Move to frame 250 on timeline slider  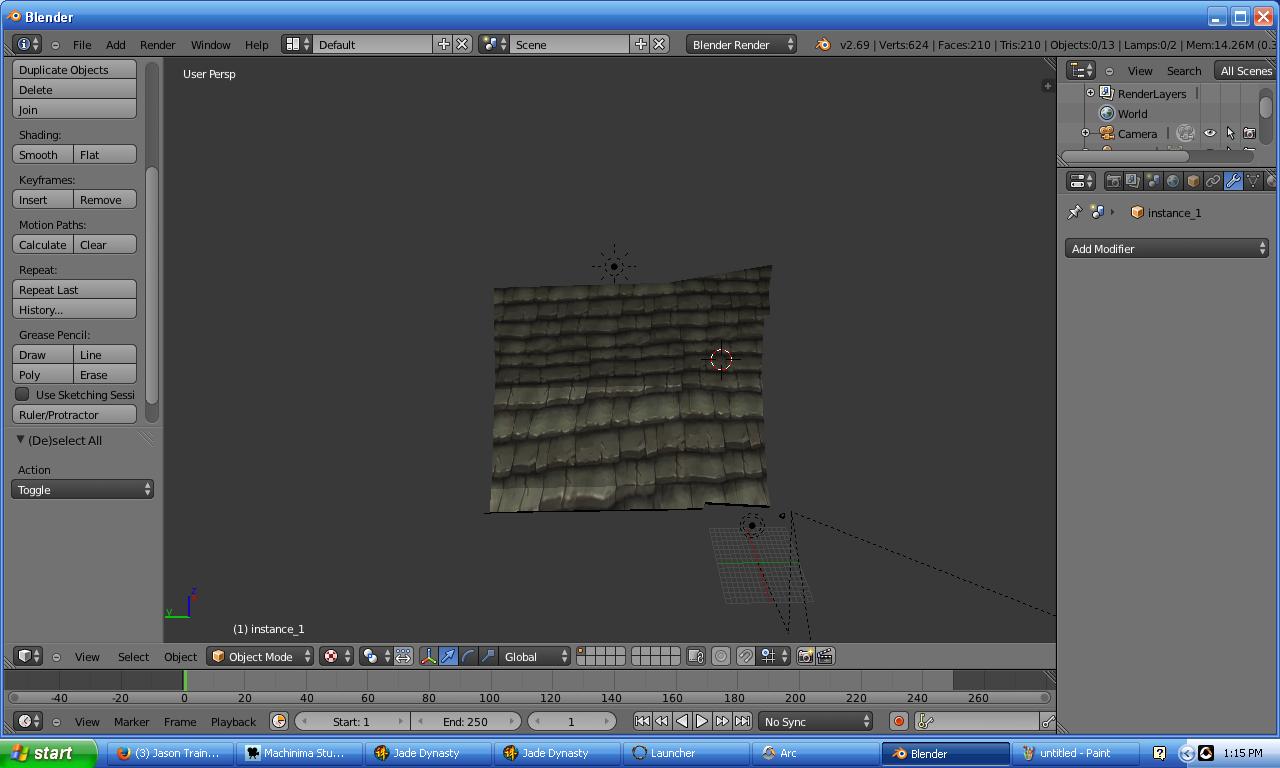947,697
